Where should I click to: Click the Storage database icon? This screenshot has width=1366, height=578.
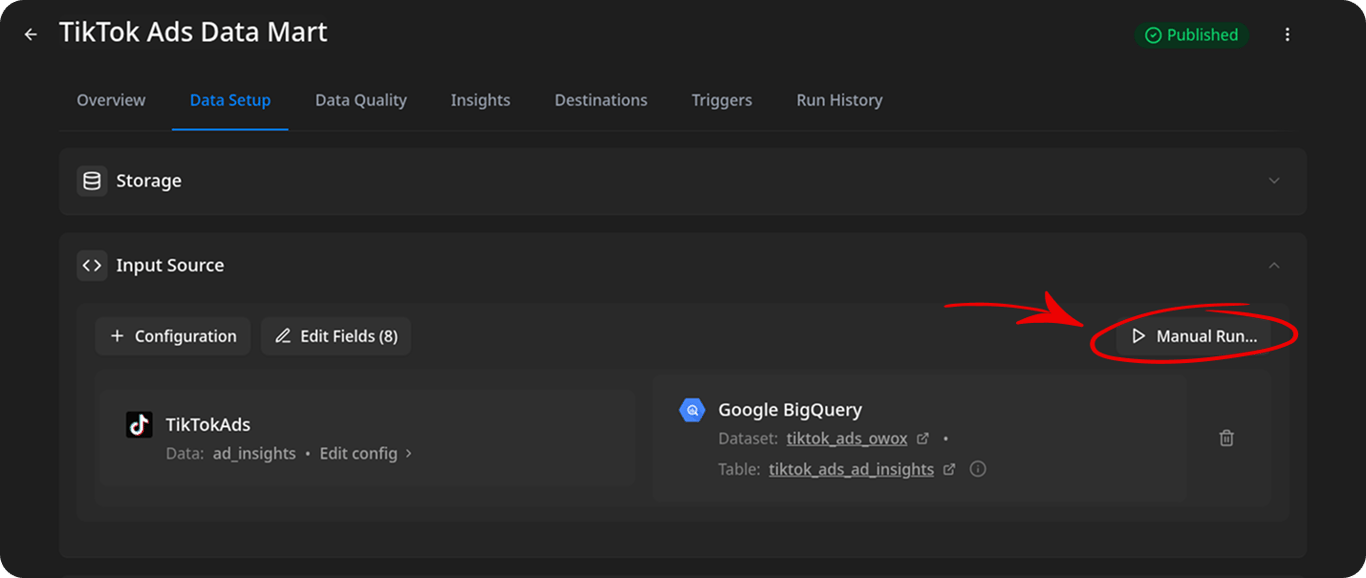[x=92, y=181]
